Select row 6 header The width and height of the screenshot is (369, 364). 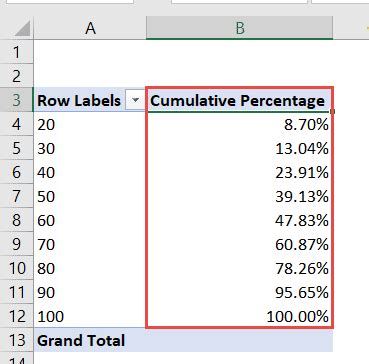tap(17, 172)
